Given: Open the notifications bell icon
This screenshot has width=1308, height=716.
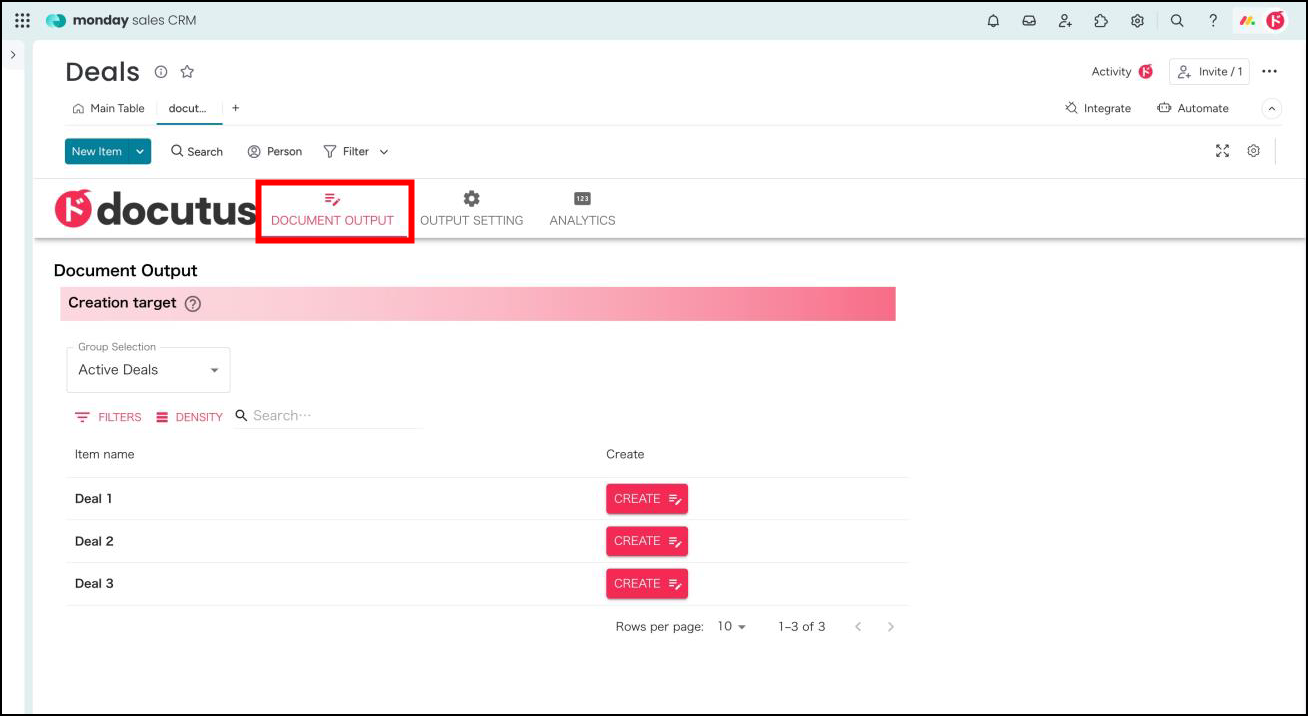Looking at the screenshot, I should [x=993, y=21].
